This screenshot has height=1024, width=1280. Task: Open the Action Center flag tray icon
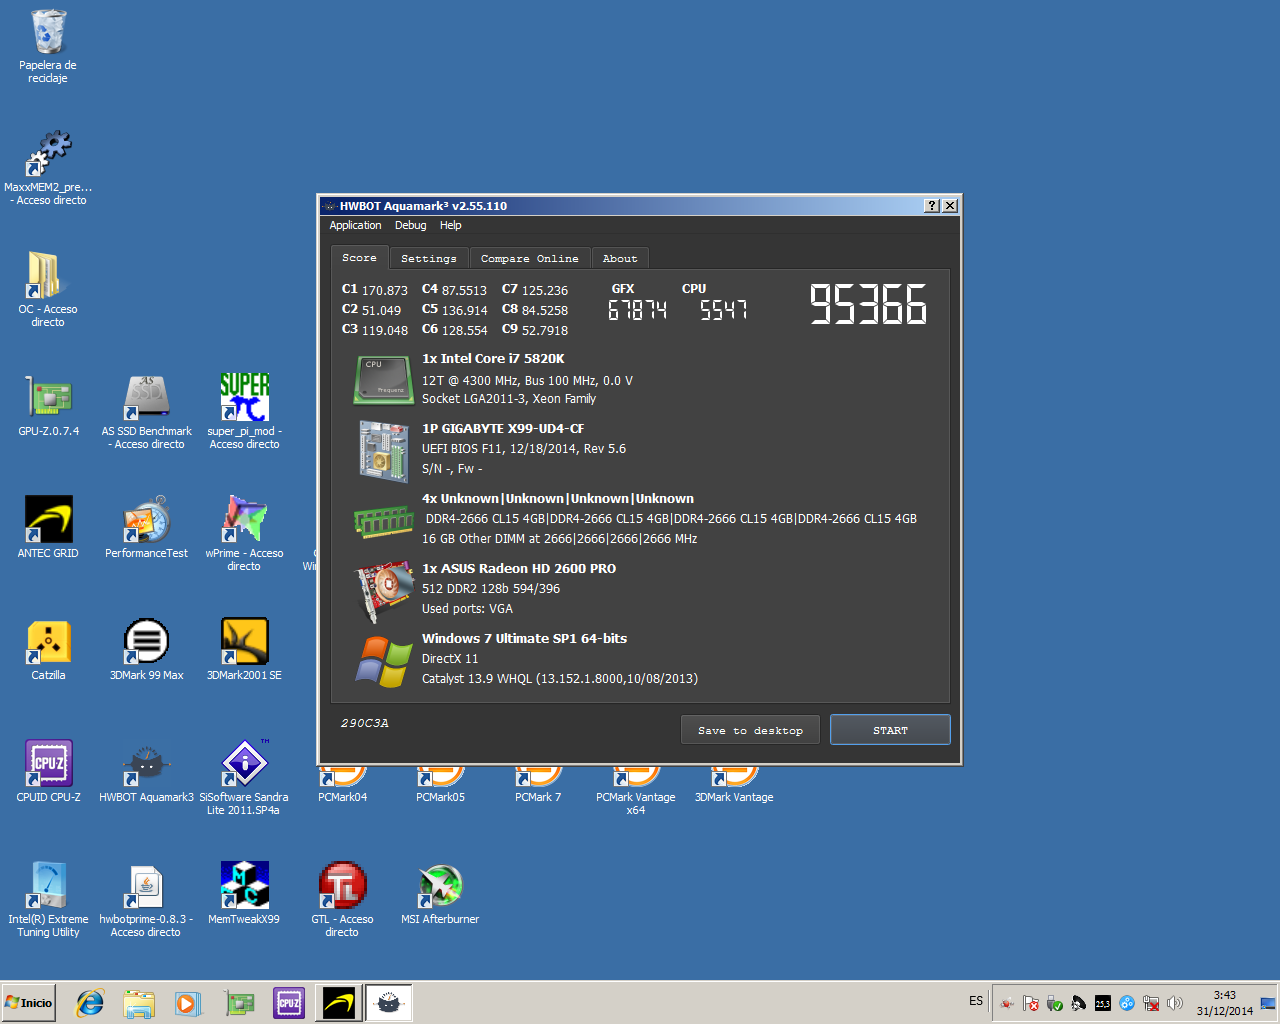[1030, 1003]
